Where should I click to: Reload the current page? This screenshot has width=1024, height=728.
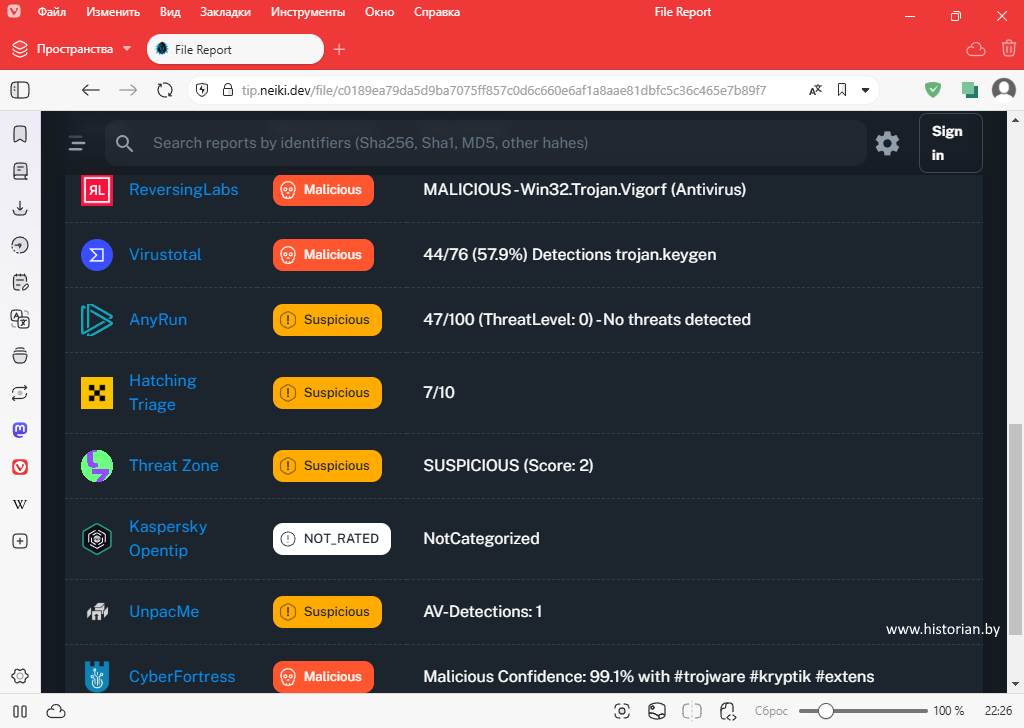pyautogui.click(x=165, y=90)
